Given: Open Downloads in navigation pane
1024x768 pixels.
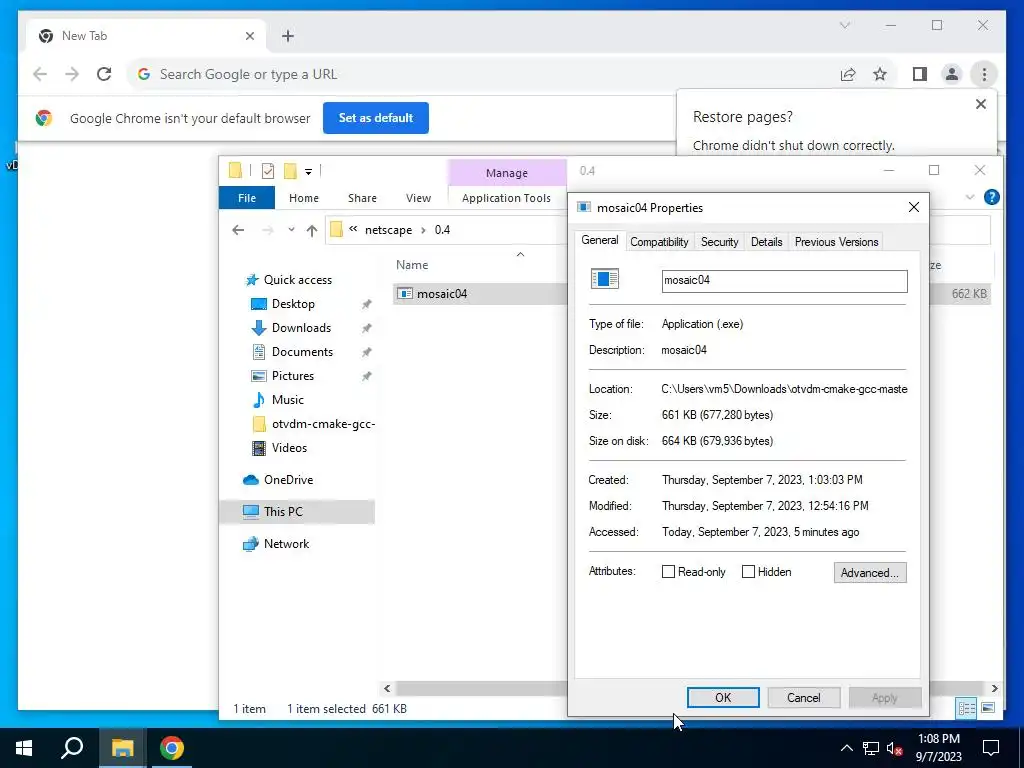Looking at the screenshot, I should [x=301, y=328].
